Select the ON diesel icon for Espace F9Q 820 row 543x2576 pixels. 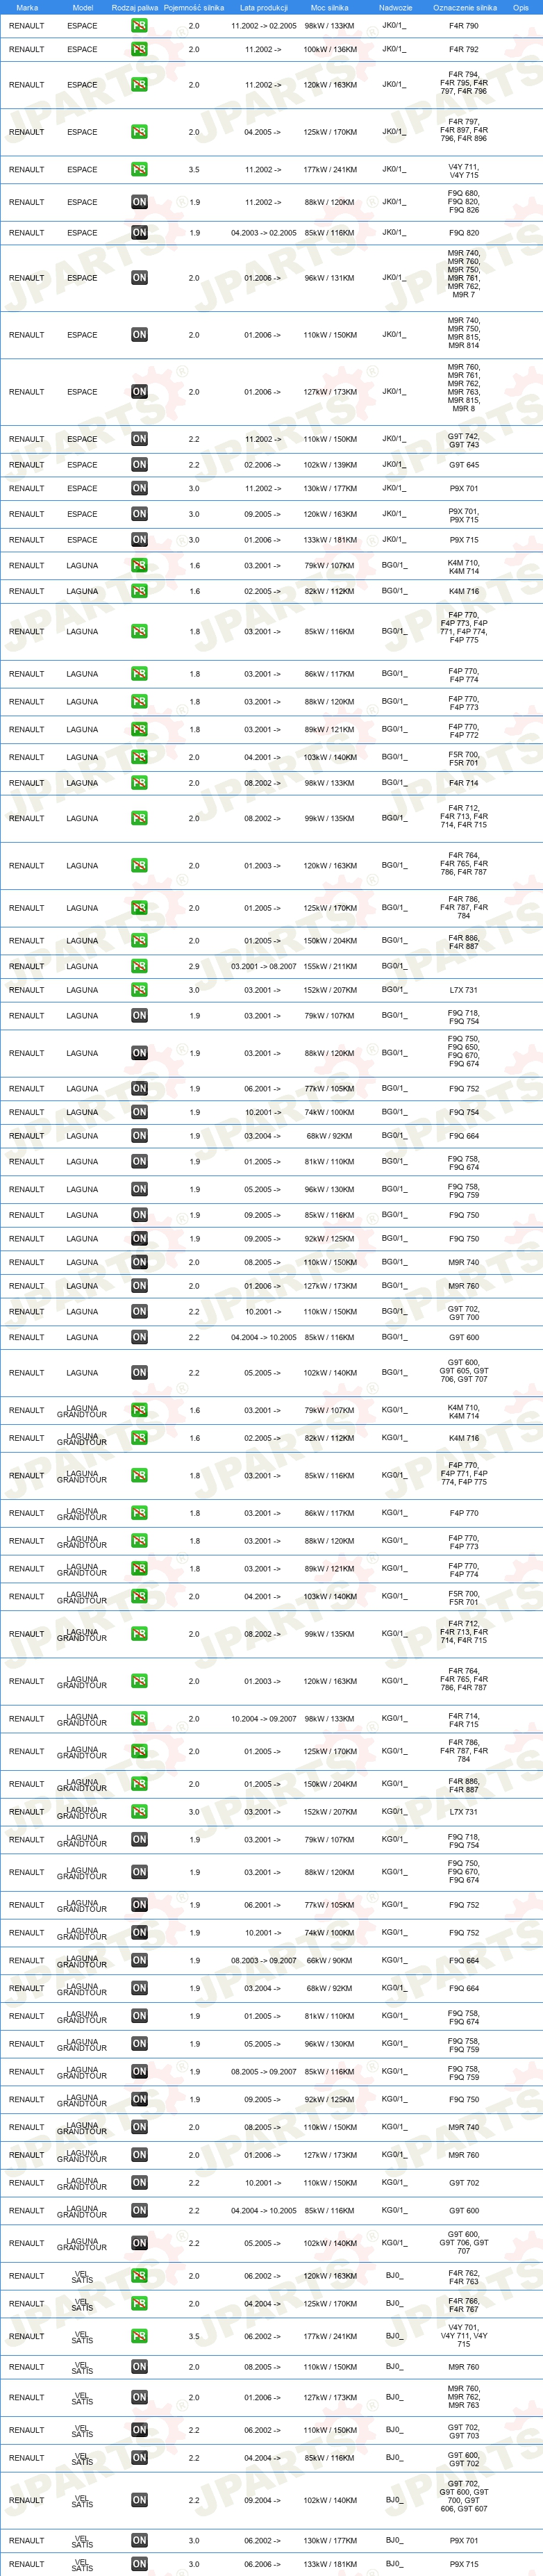(139, 233)
